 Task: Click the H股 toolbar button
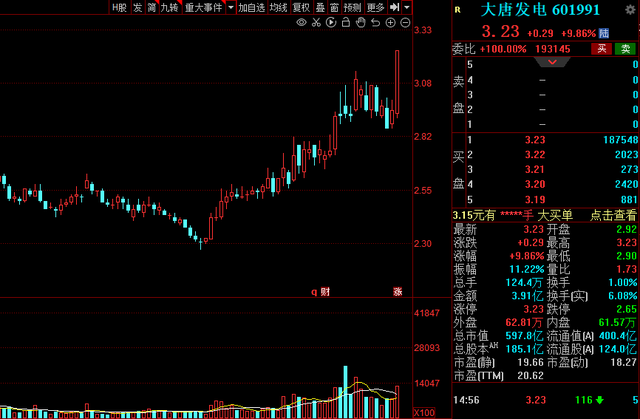pyautogui.click(x=120, y=7)
